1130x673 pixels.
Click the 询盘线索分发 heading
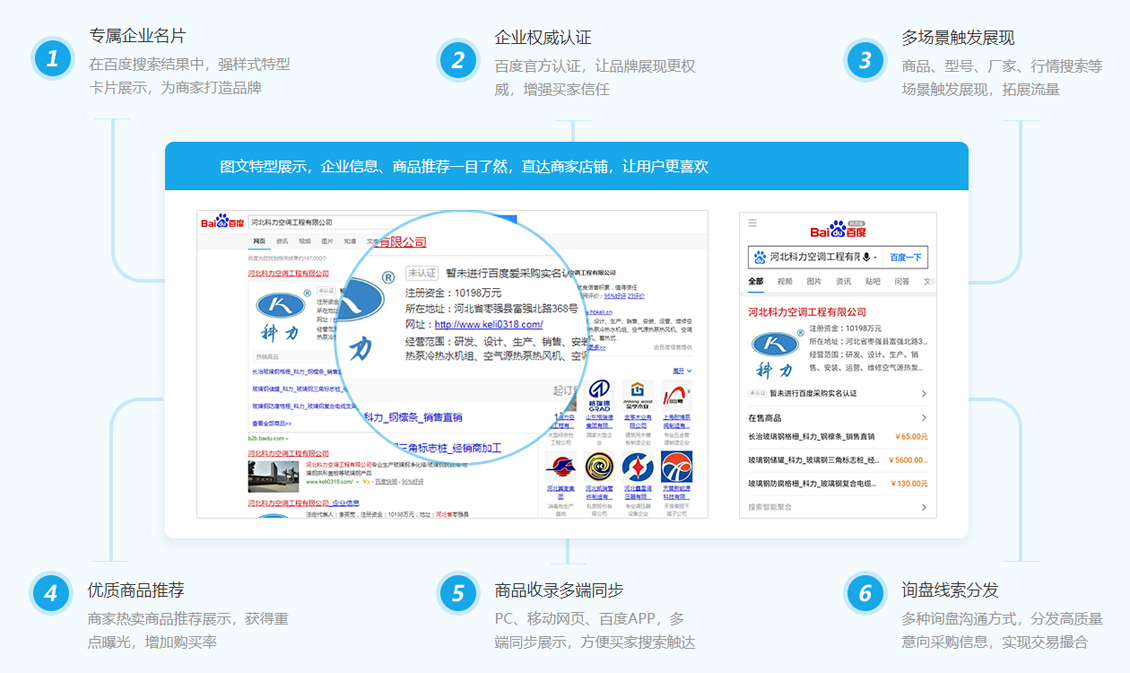[950, 590]
